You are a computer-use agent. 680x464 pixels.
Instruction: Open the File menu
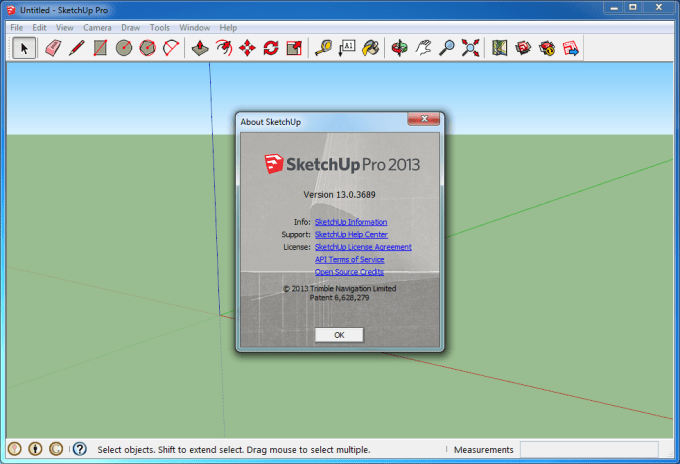tap(16, 28)
